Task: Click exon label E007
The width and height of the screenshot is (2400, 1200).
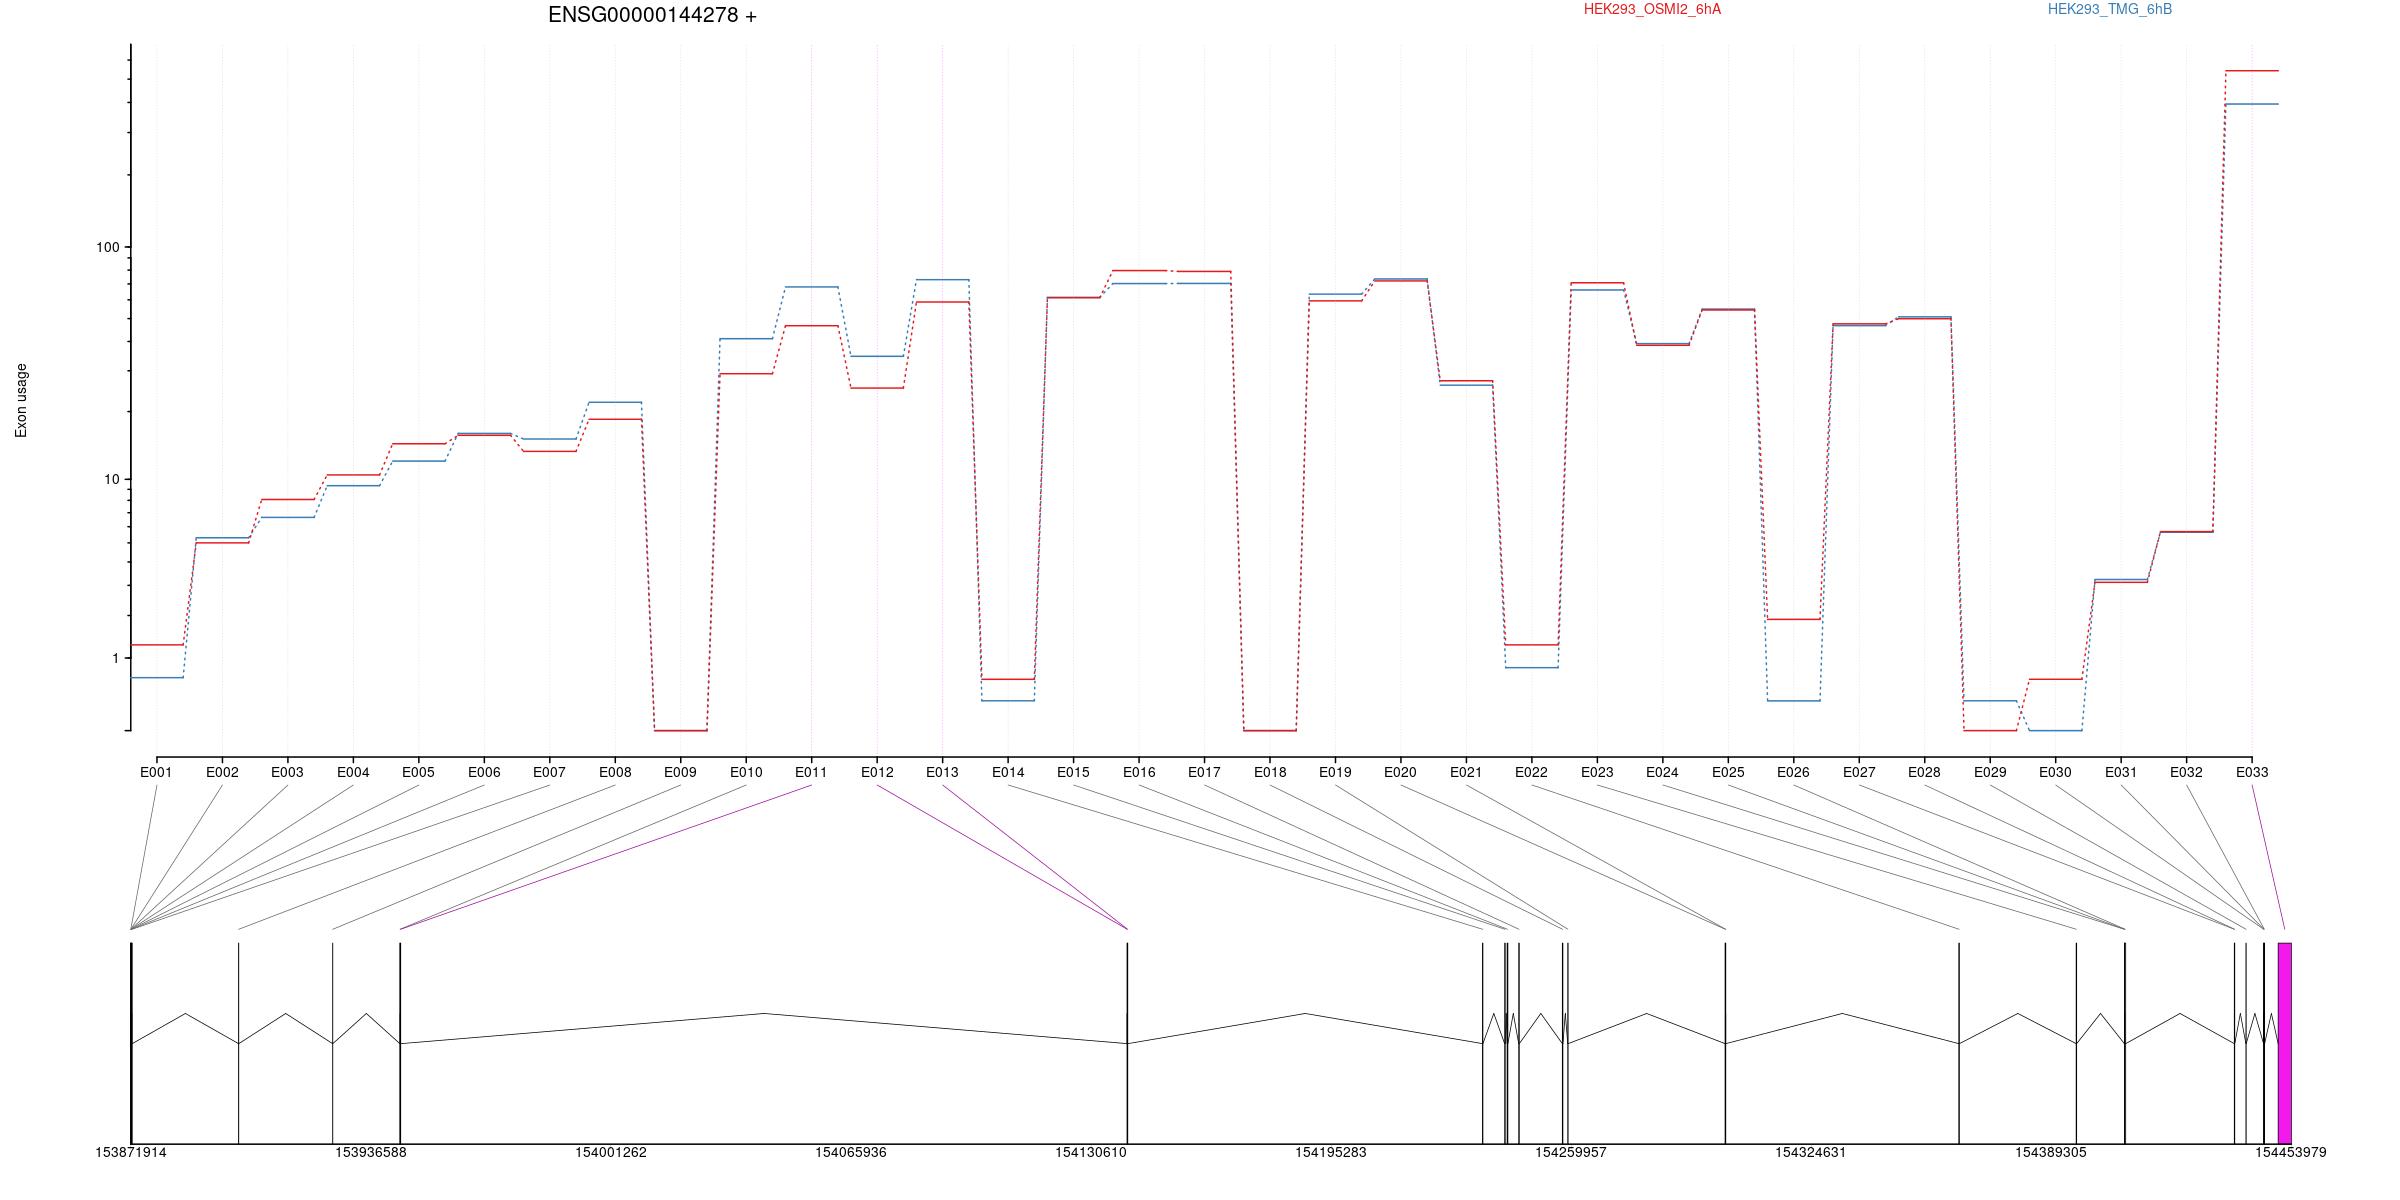Action: [x=549, y=772]
